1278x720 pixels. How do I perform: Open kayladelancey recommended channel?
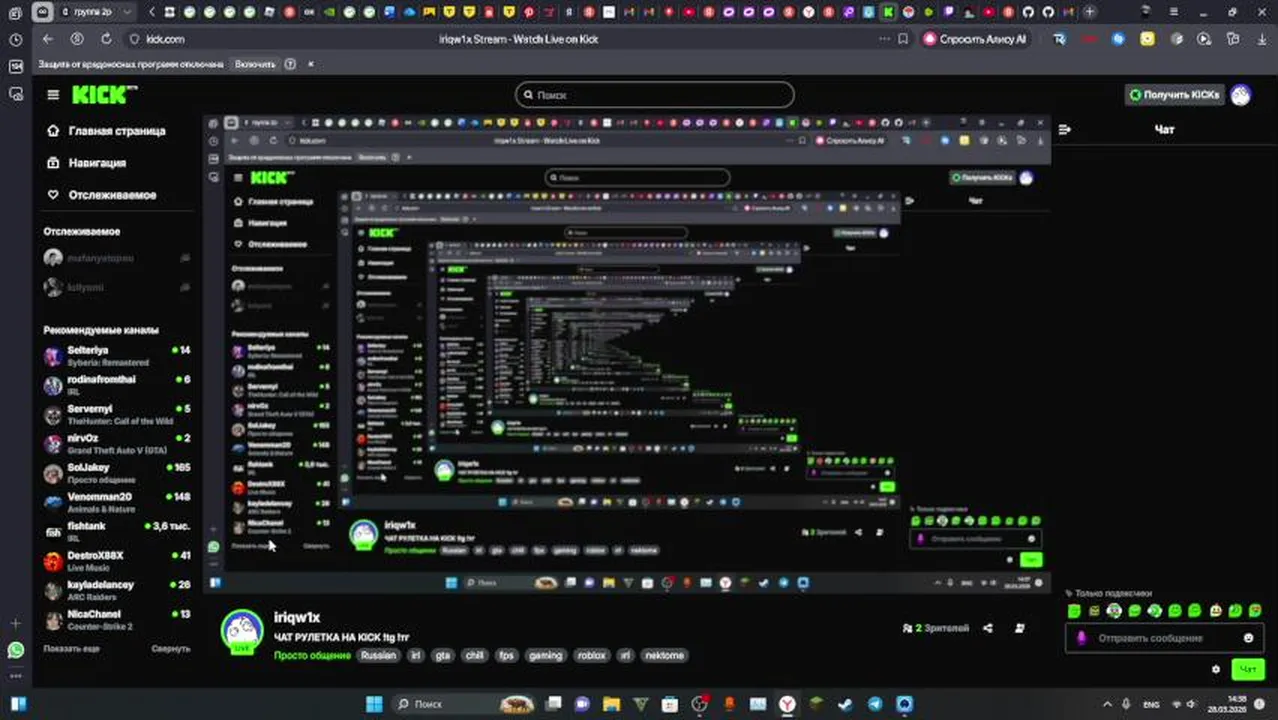coord(117,590)
